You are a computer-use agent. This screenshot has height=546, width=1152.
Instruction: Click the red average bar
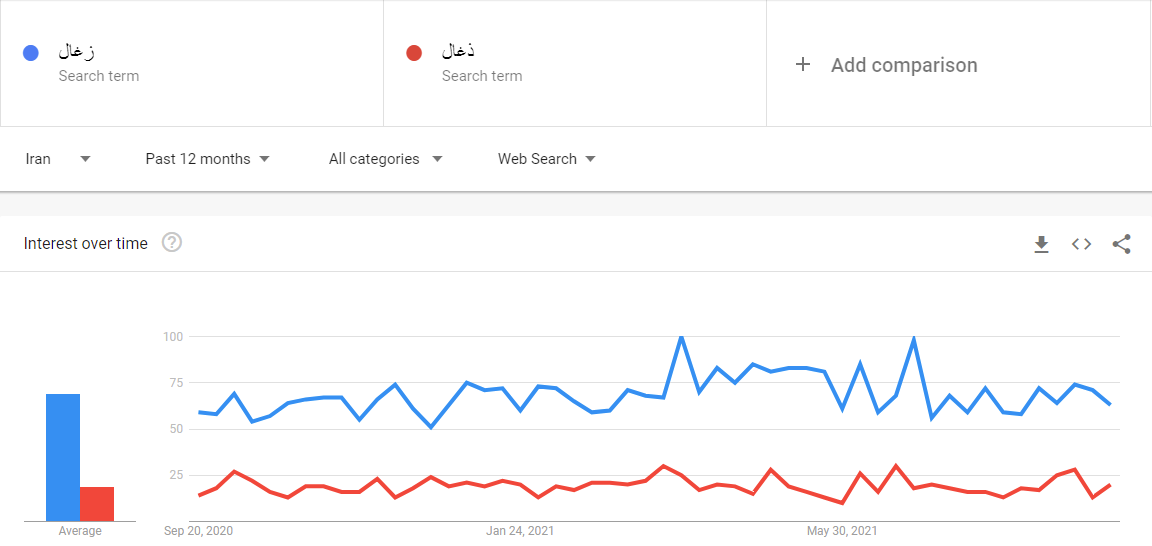click(97, 504)
